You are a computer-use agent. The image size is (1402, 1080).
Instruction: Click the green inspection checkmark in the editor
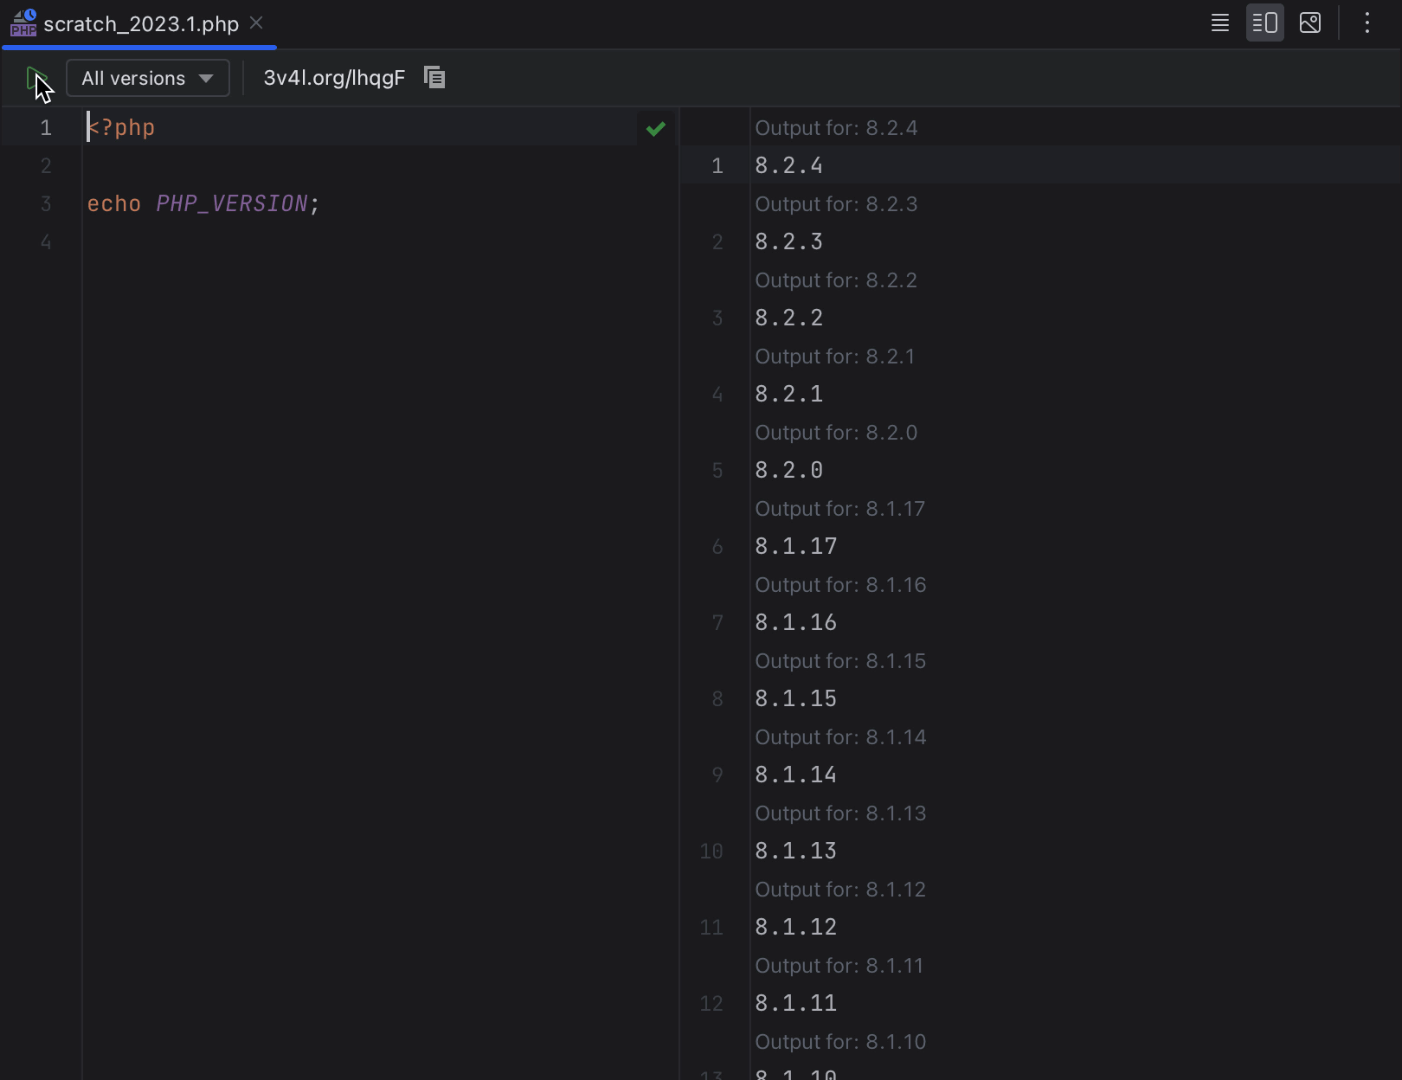(656, 129)
